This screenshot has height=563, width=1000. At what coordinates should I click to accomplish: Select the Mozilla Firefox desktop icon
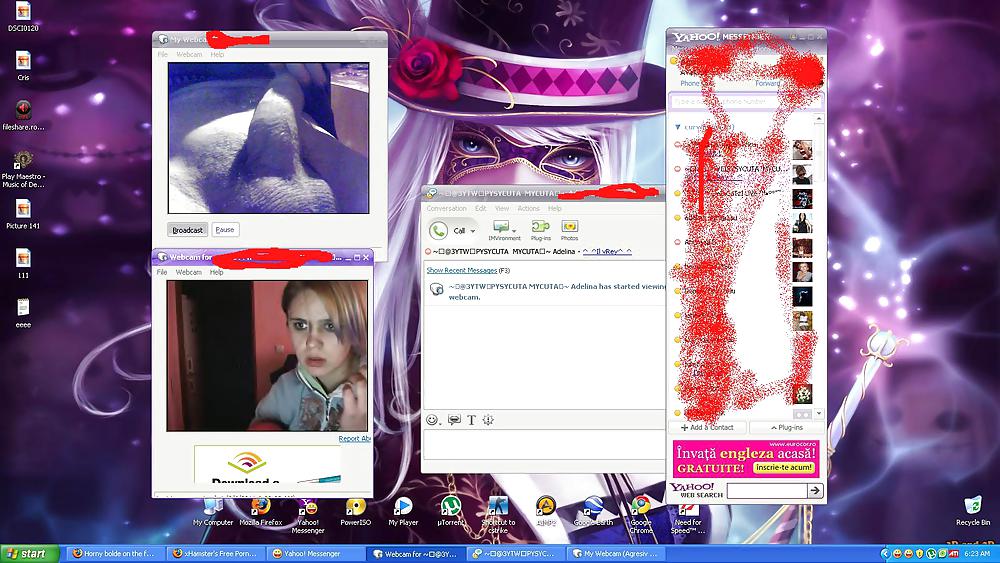click(260, 511)
